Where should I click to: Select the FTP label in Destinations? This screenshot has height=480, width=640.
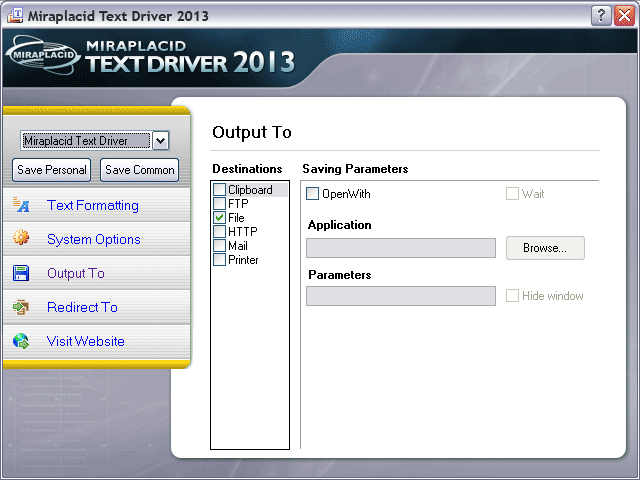238,204
